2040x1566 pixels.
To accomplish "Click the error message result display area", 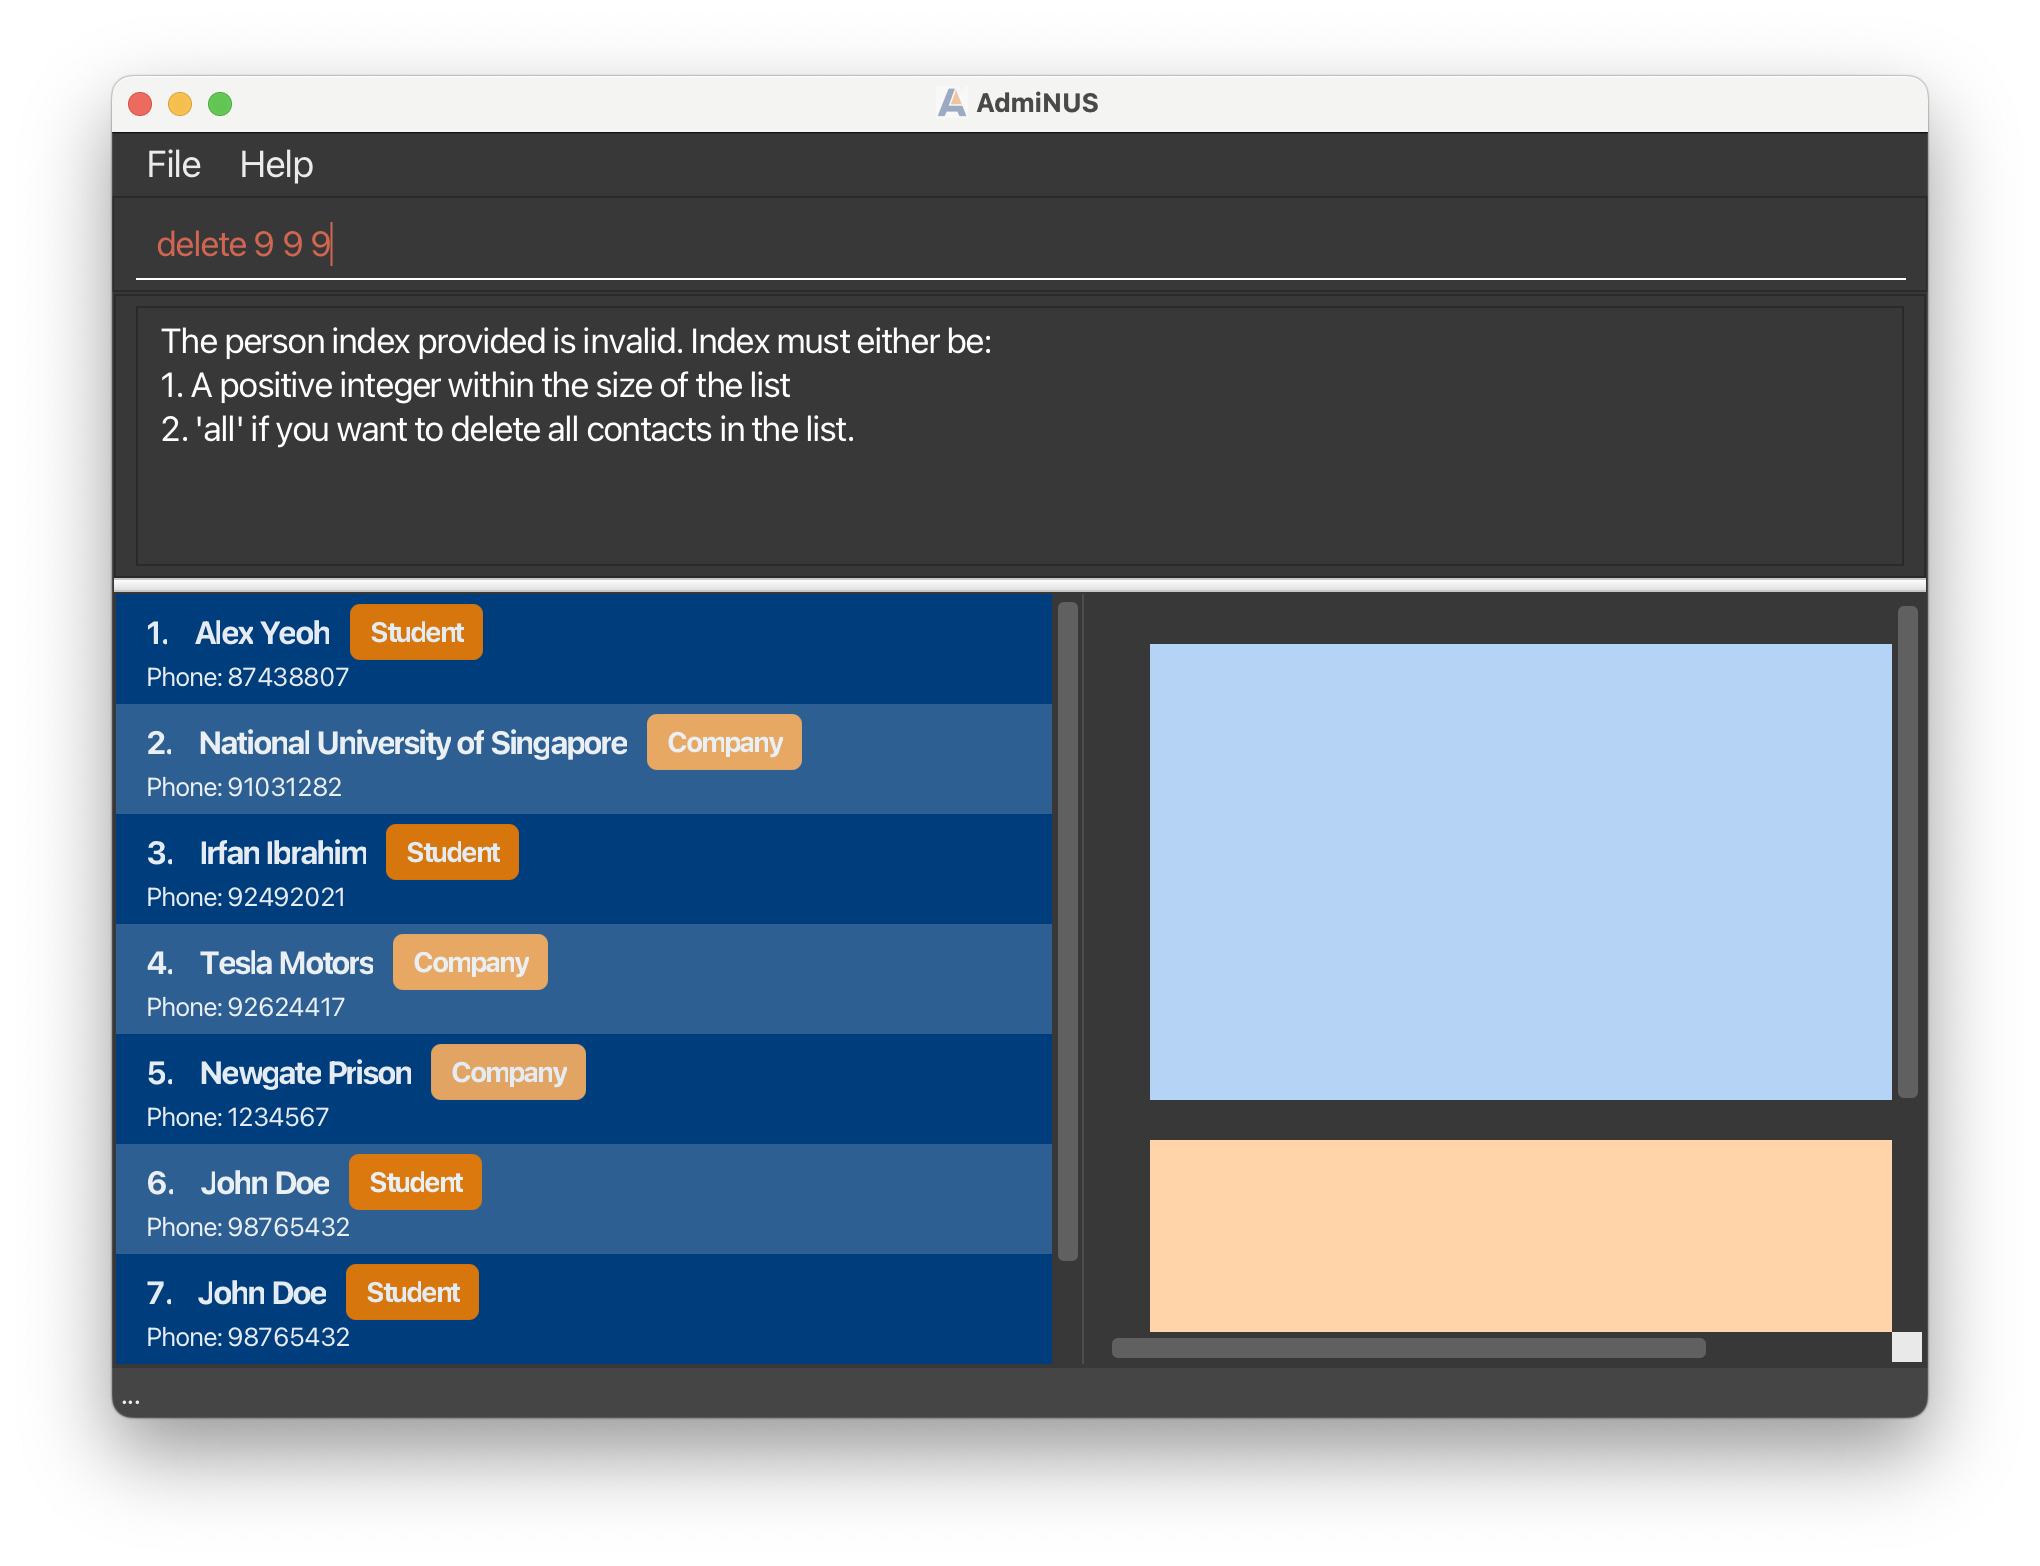I will [1018, 436].
